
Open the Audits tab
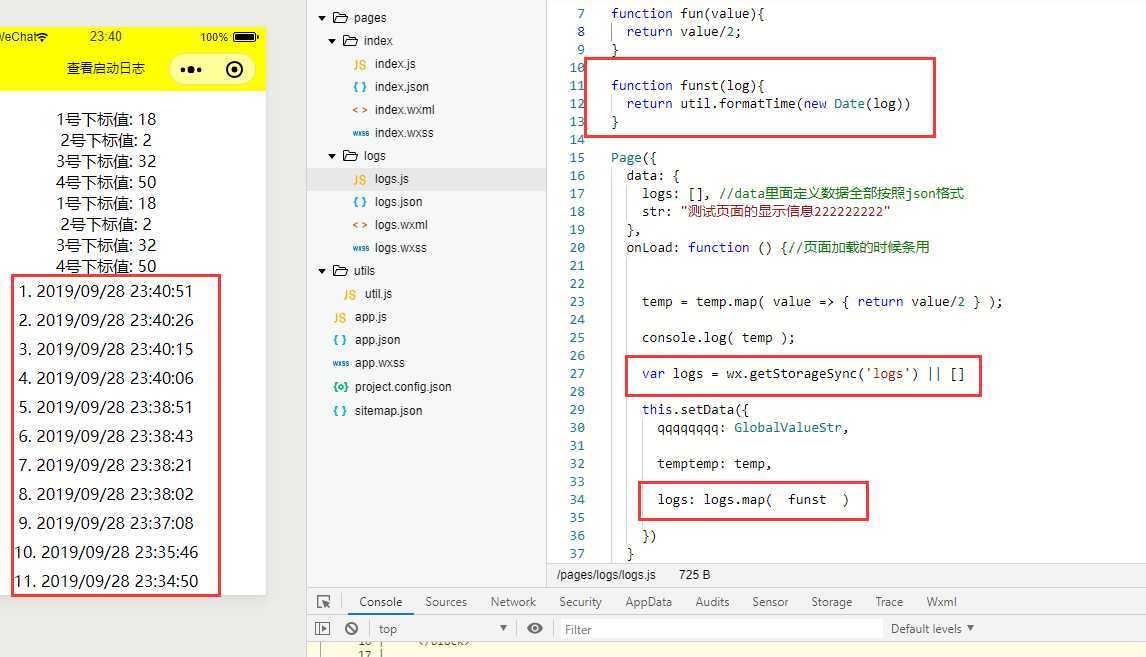(x=713, y=601)
